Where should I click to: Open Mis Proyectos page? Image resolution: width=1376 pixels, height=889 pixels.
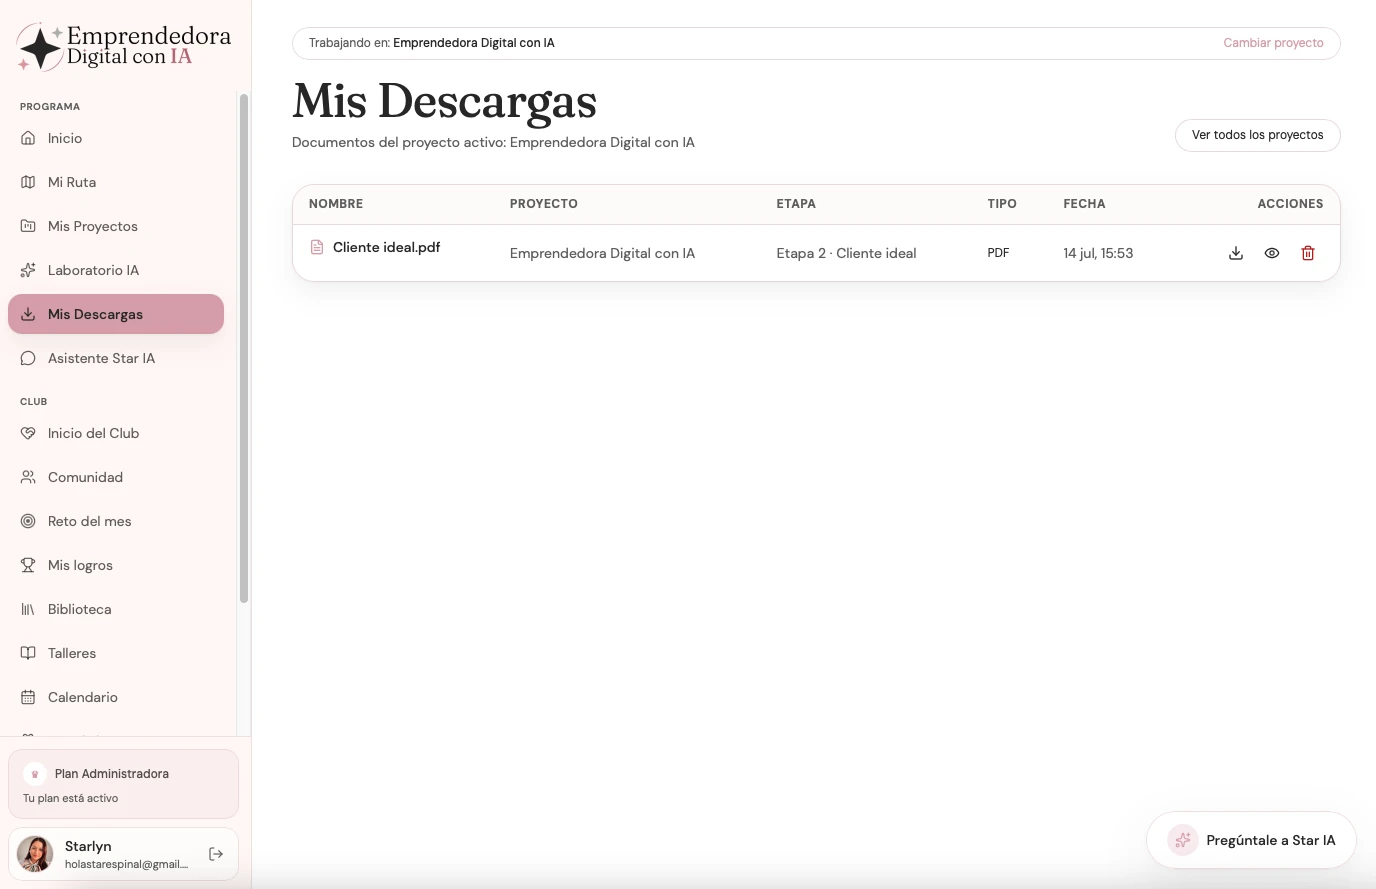(x=116, y=226)
